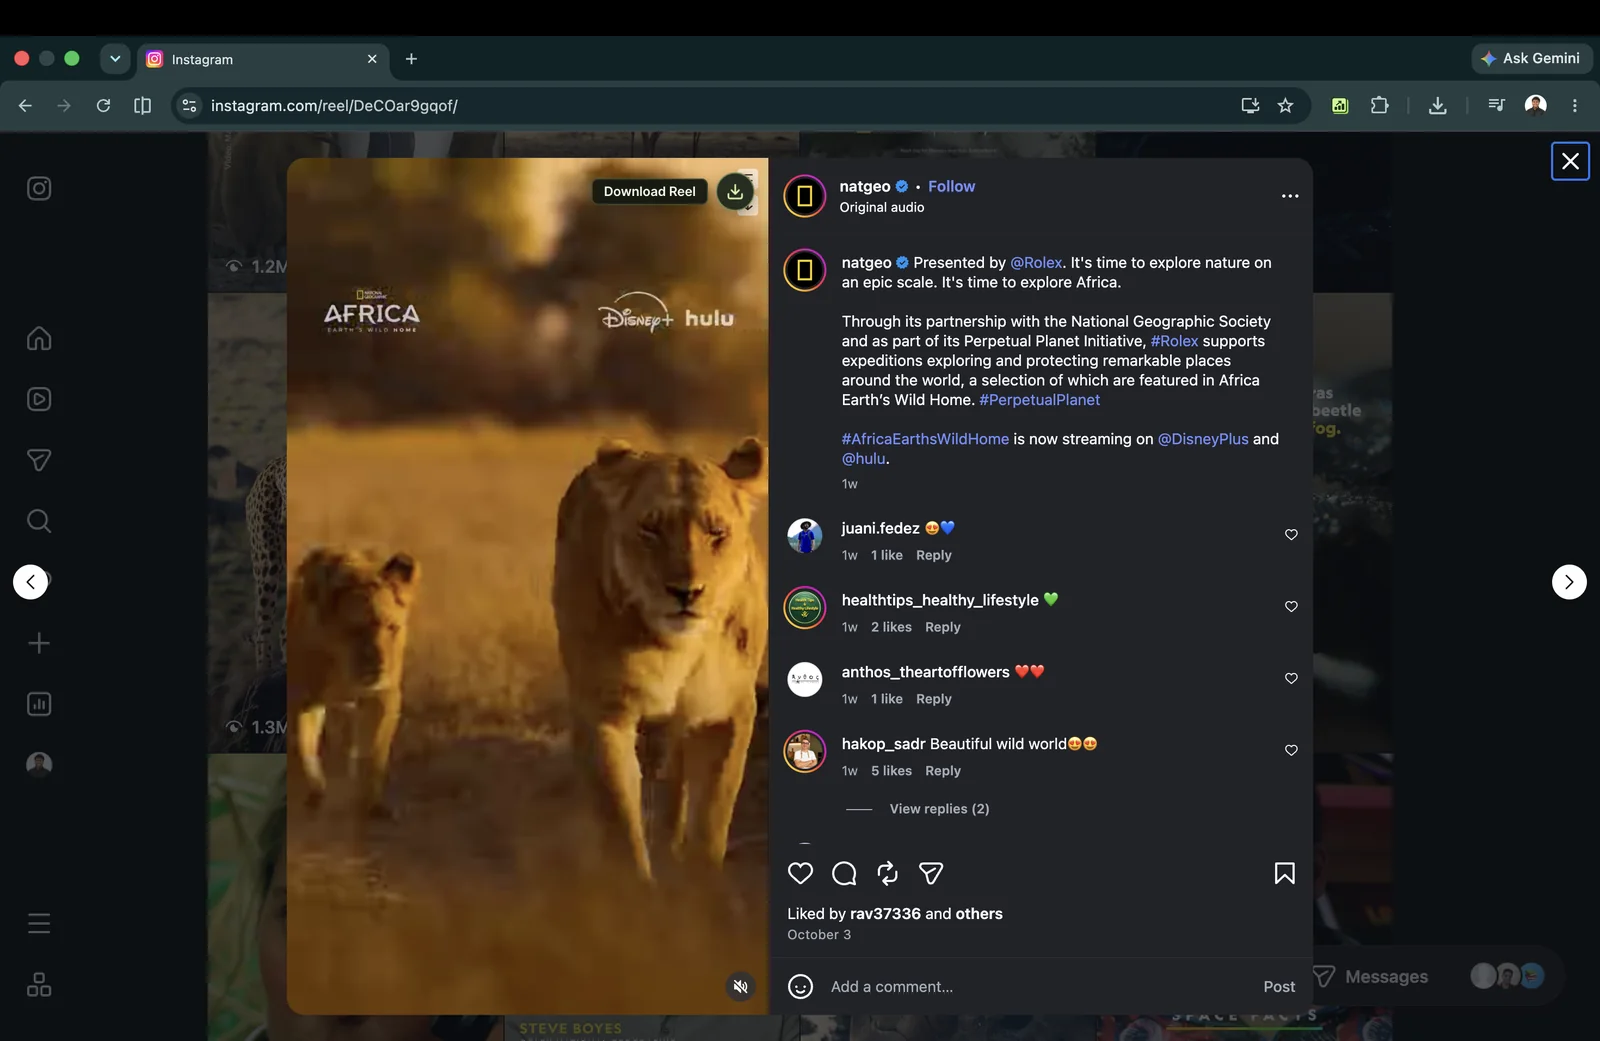
Task: Like juani.fedez's comment
Action: [x=1291, y=535]
